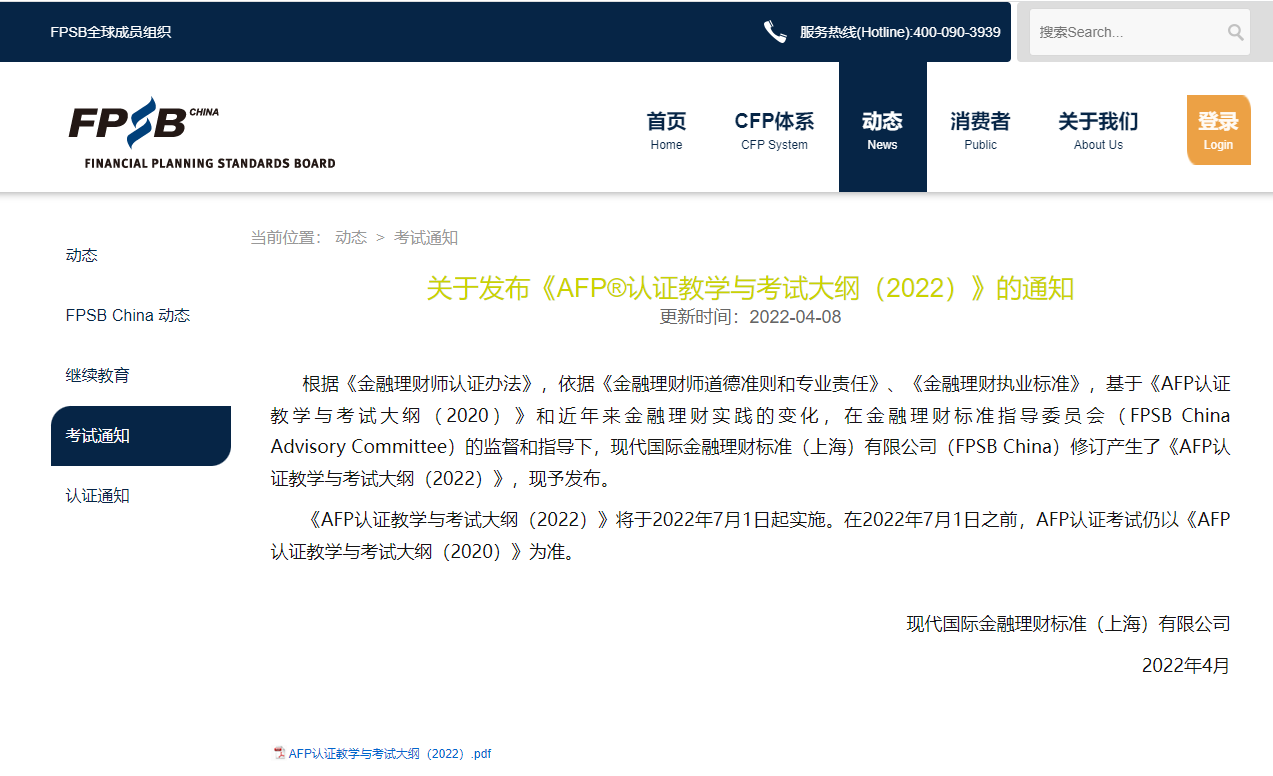Click the hotline number 400-090-3939
1273x776 pixels.
coord(957,32)
